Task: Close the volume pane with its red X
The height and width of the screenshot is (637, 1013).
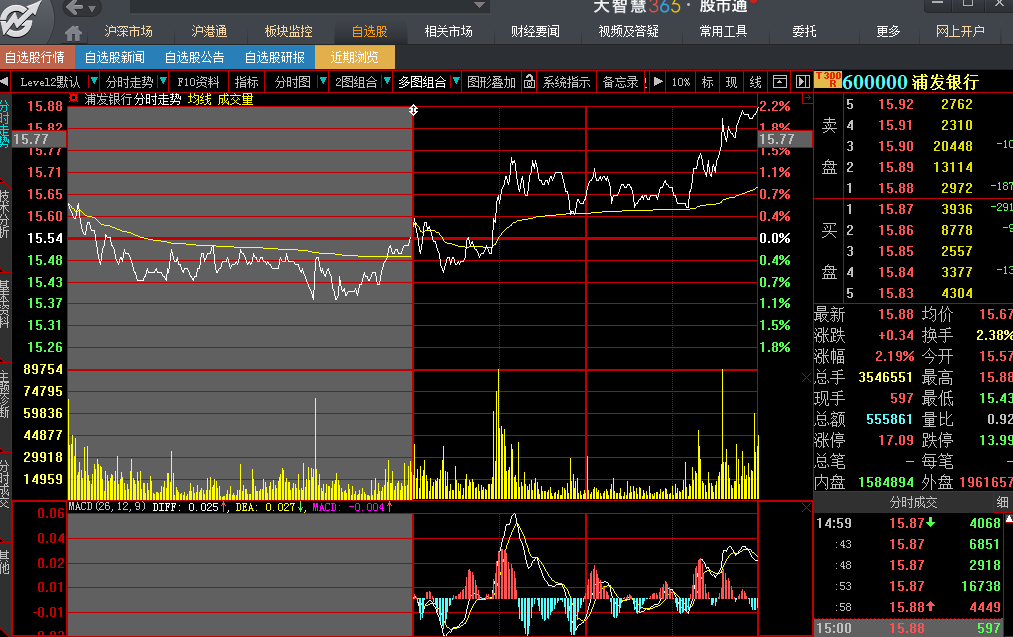Action: [806, 377]
